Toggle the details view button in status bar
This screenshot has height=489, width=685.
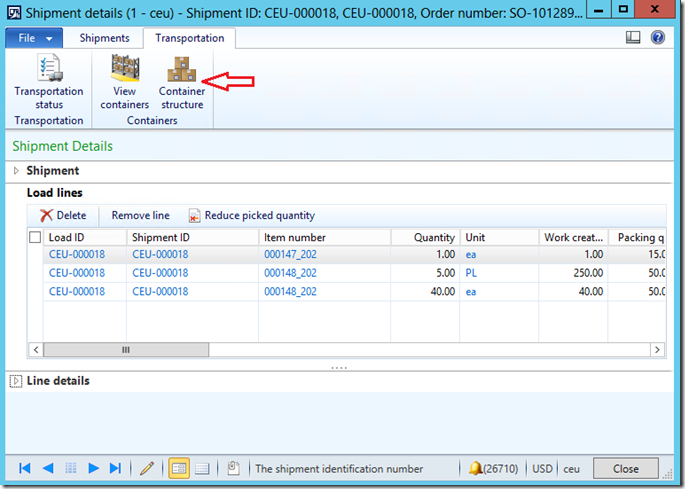click(179, 468)
